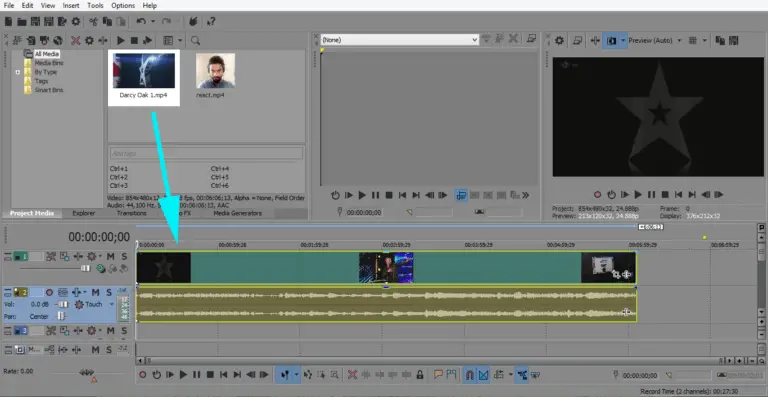The height and width of the screenshot is (397, 768).
Task: Click the New project icon in main toolbar
Action: click(8, 22)
